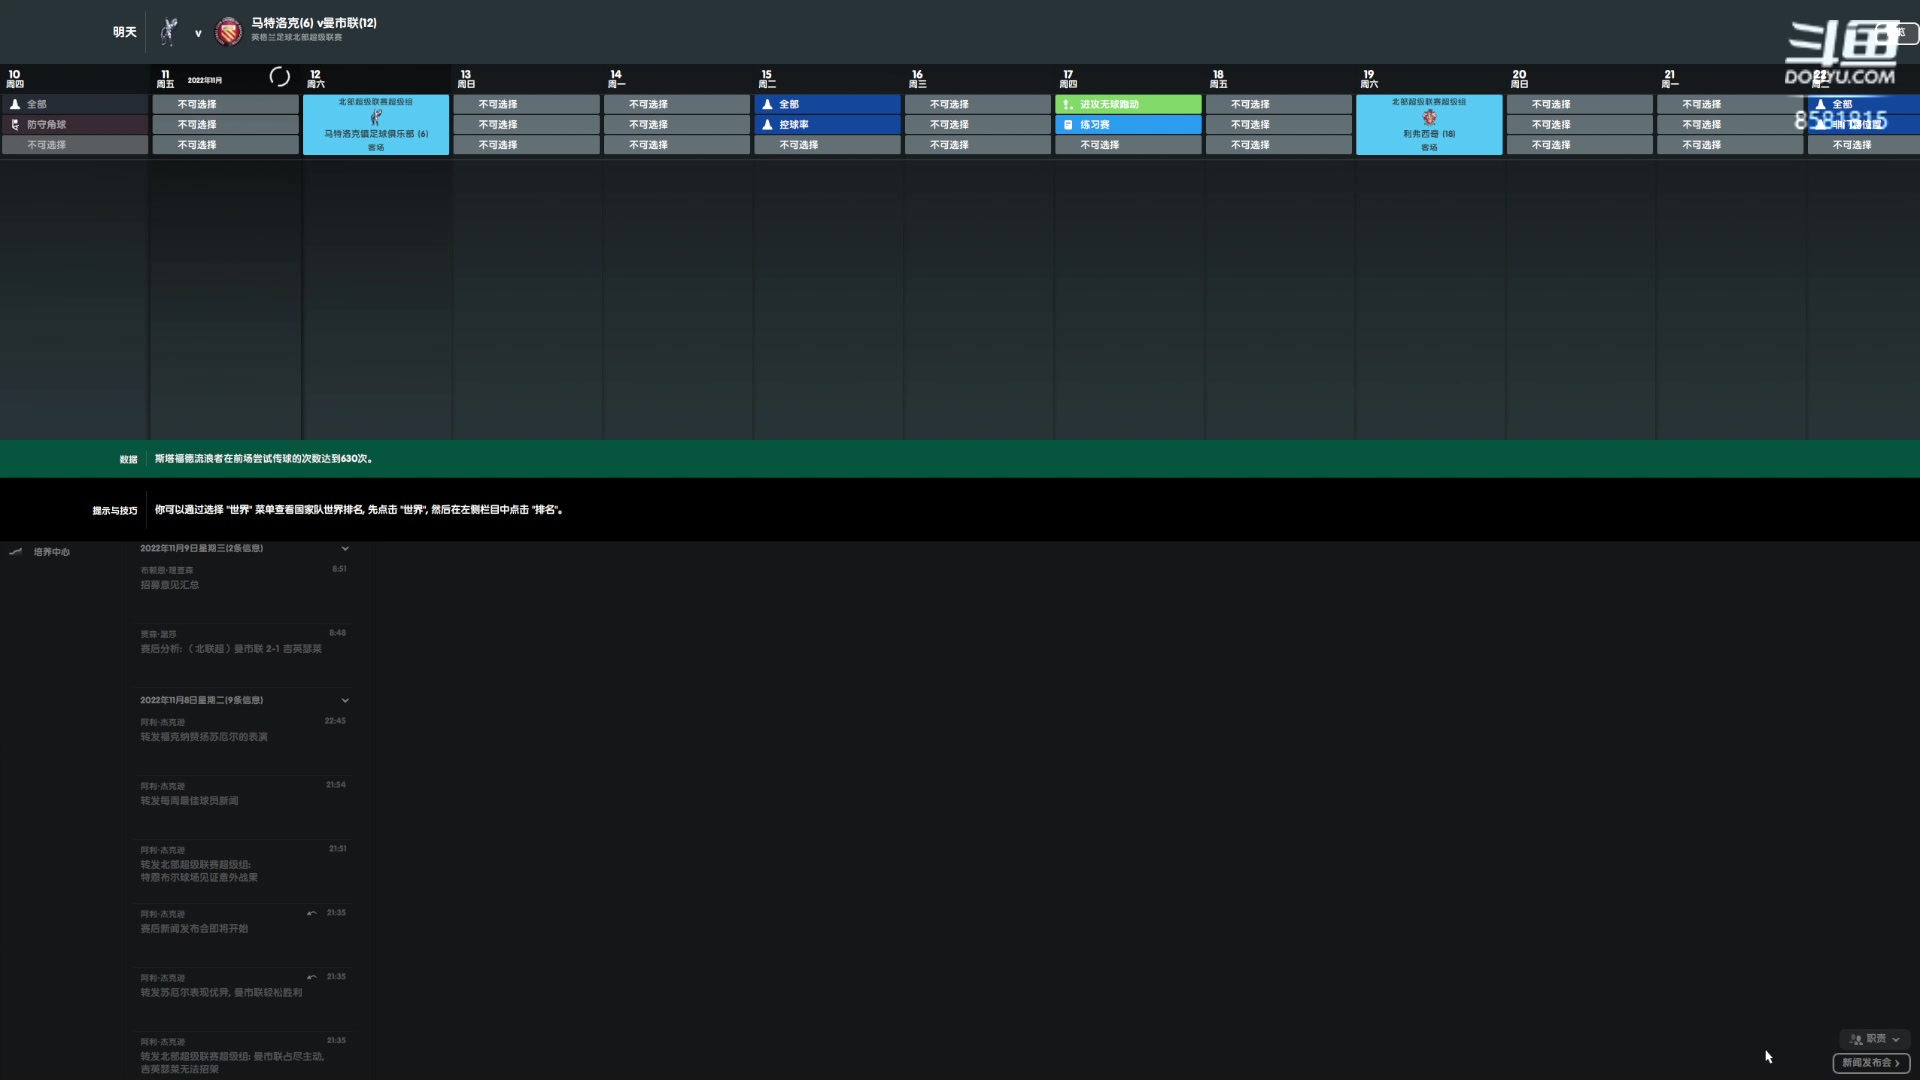The image size is (1920, 1080).
Task: Select the 进攻无球跑动 training session
Action: (1128, 104)
